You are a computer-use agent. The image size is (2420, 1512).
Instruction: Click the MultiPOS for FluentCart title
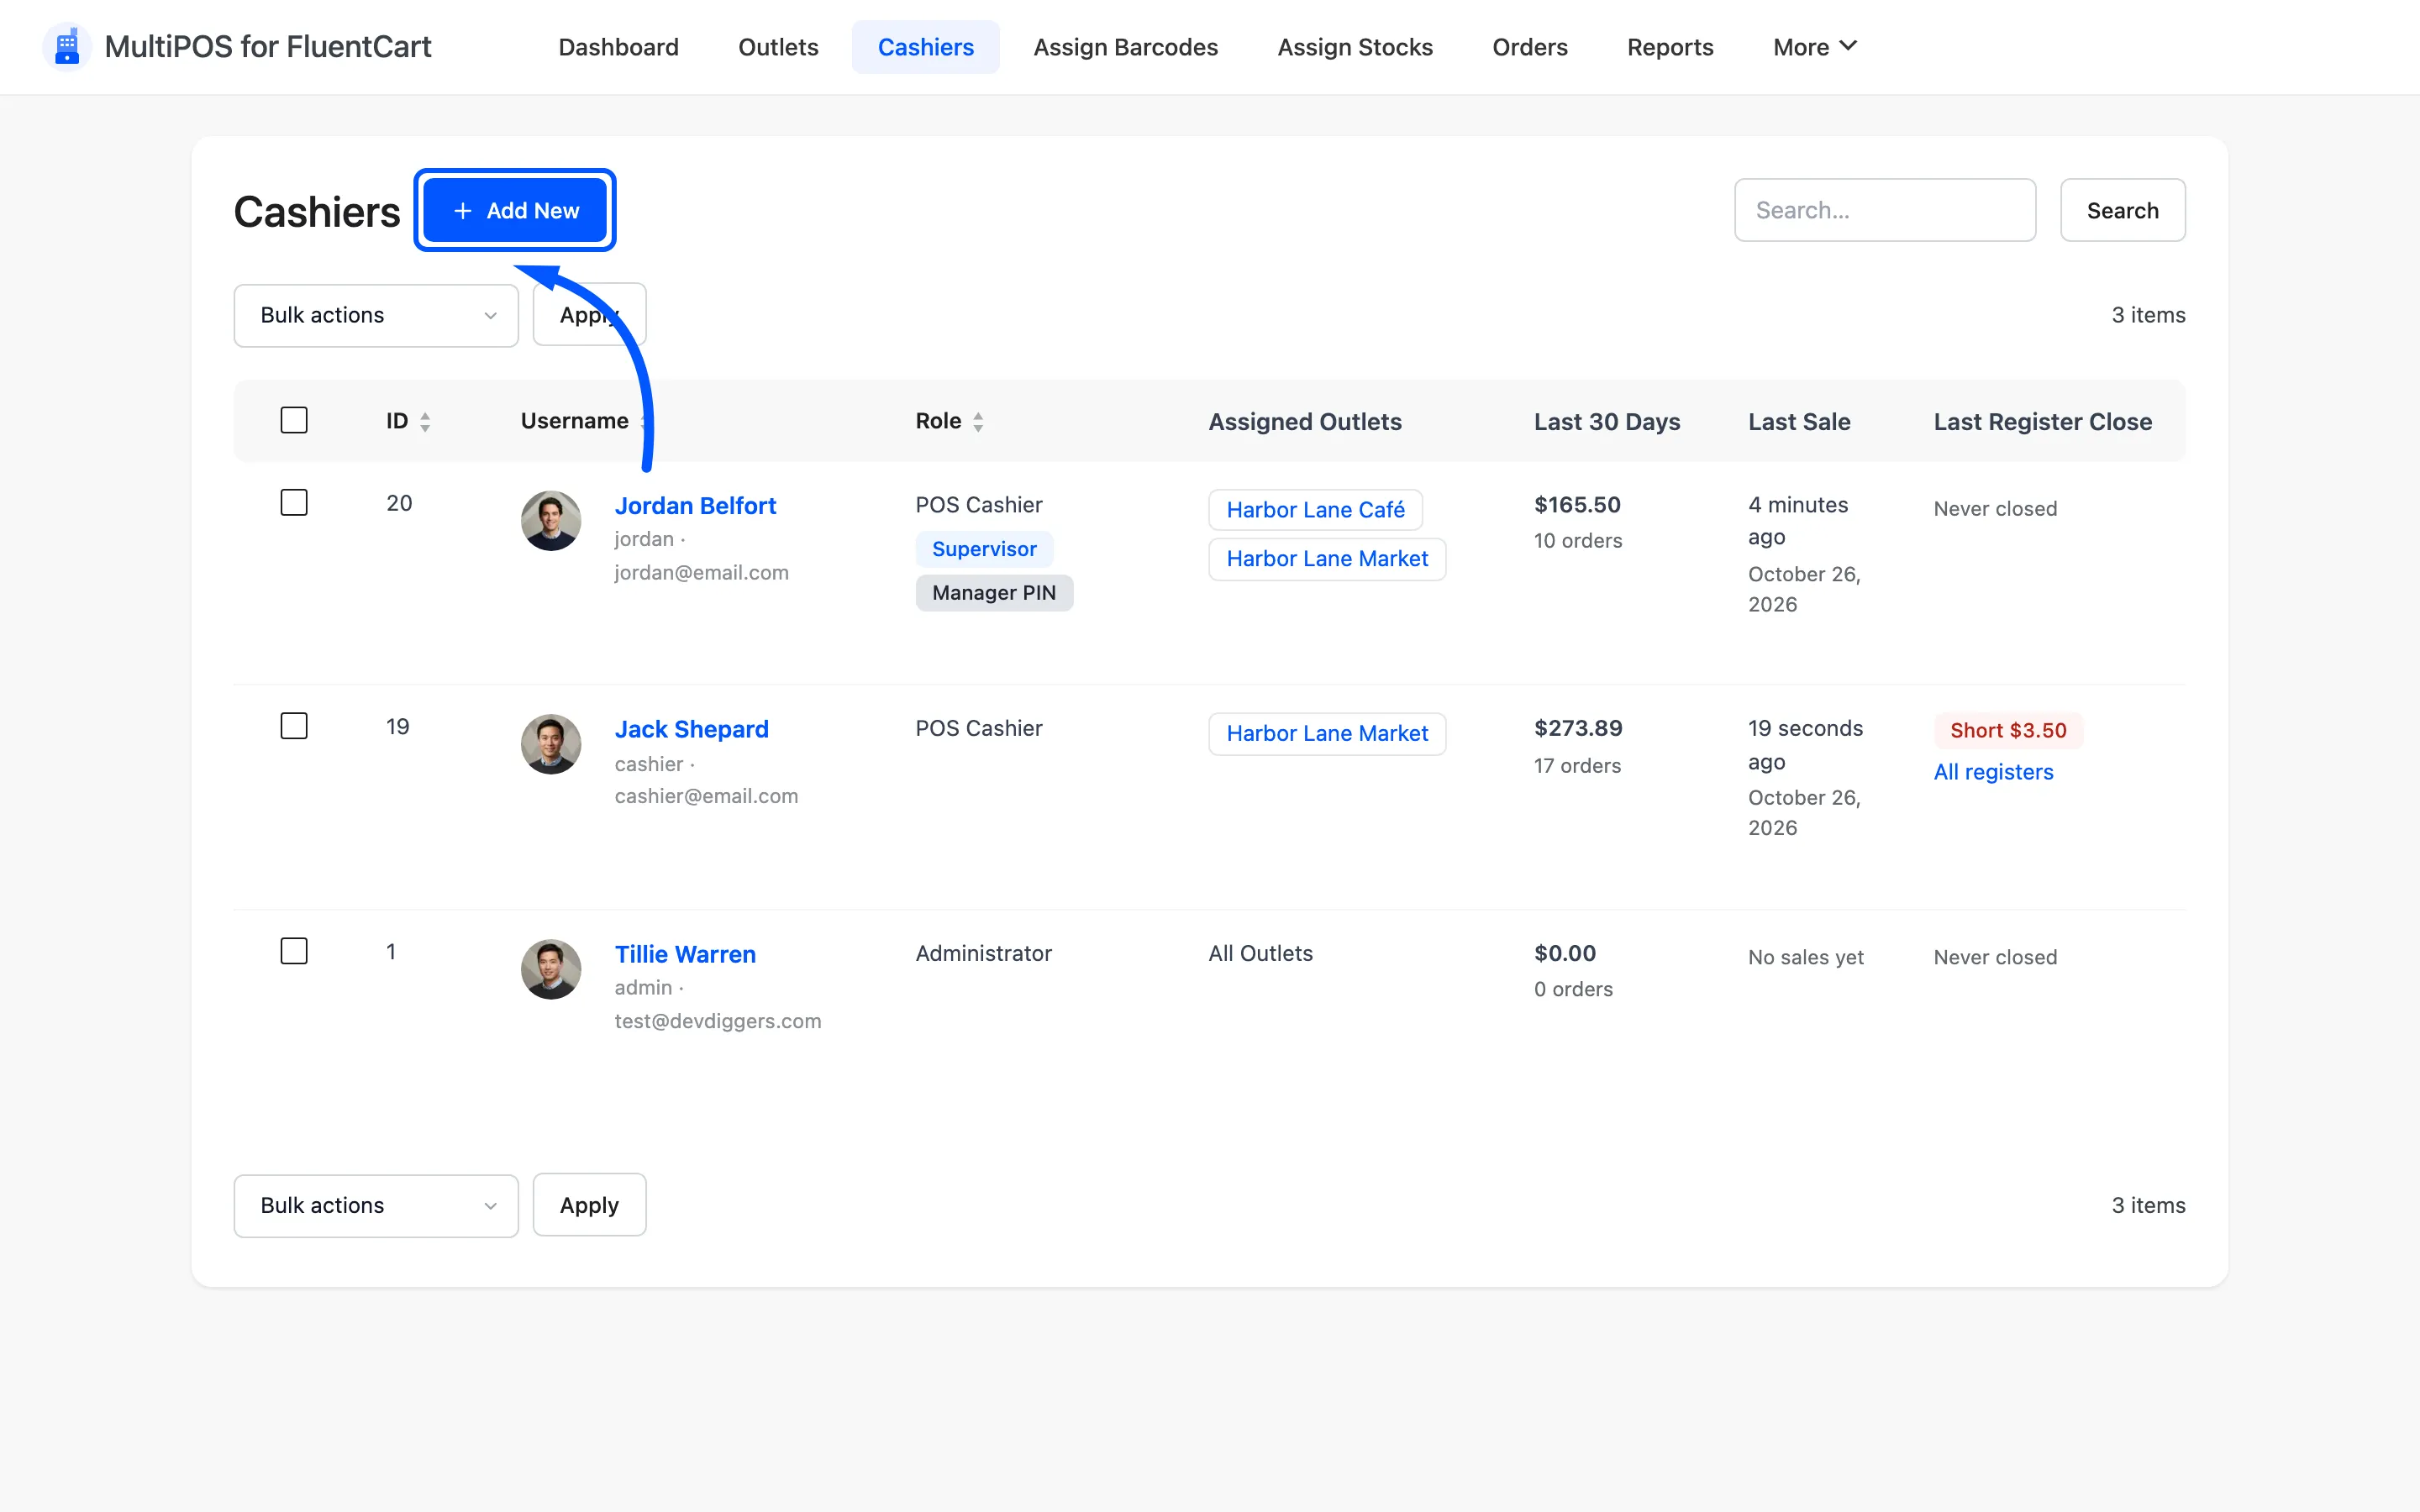click(x=267, y=47)
